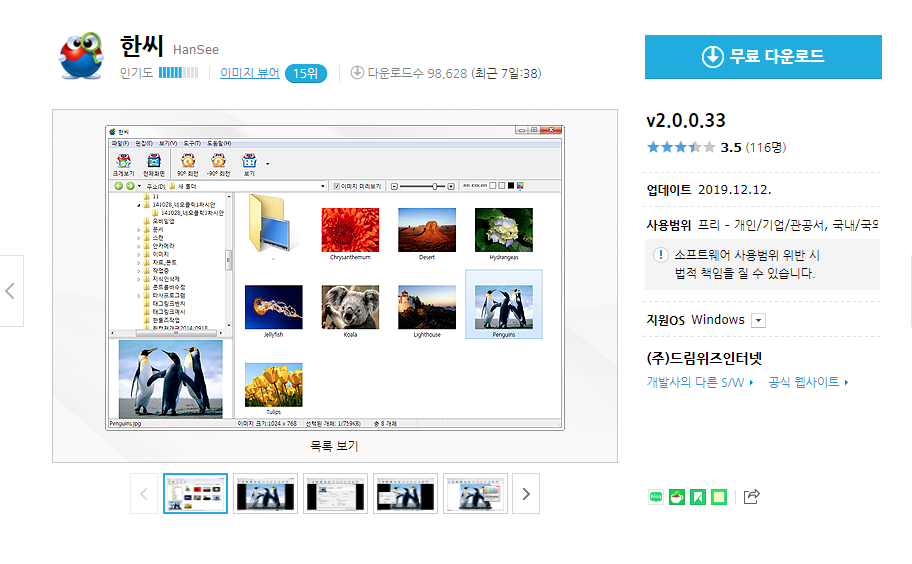The height and width of the screenshot is (564, 912).
Task: Click the 15위 rank badge
Action: tap(306, 74)
